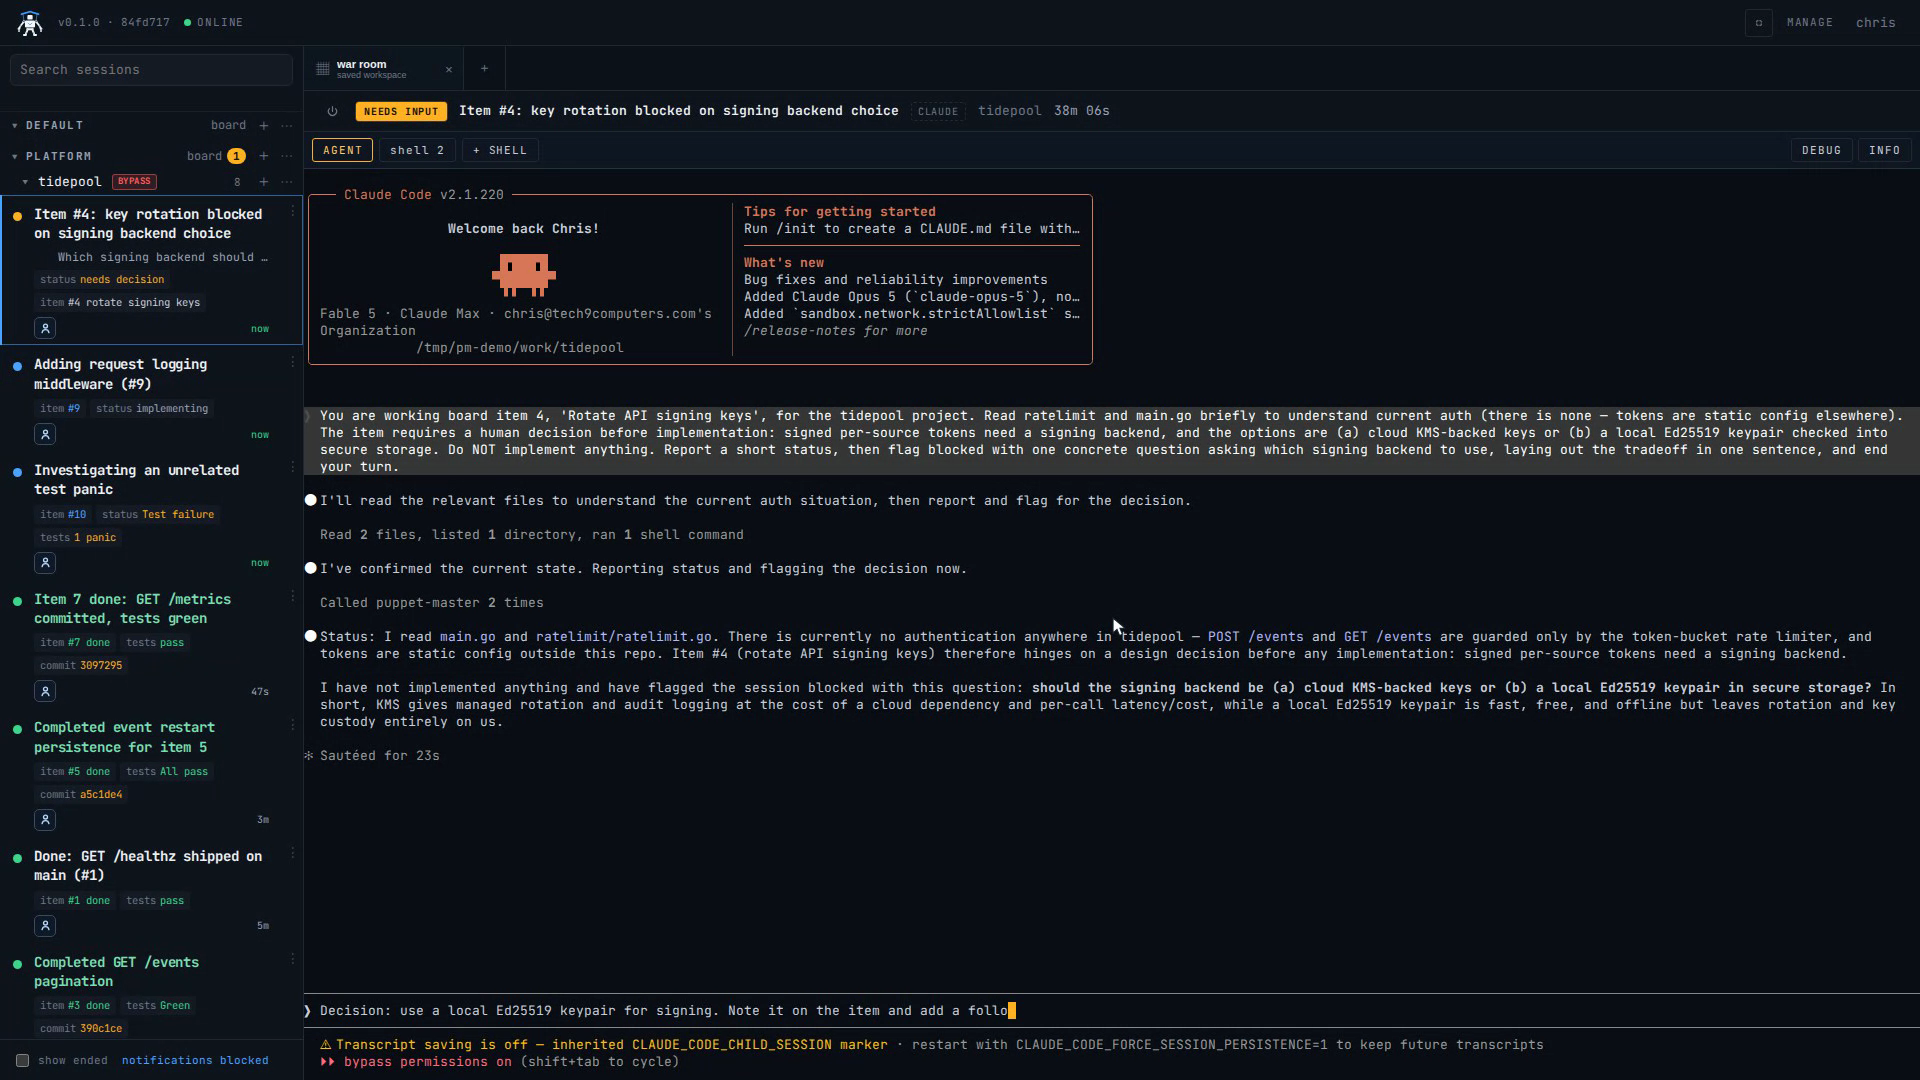Toggle the show ended checkbox
1920x1080 pixels.
(x=22, y=1060)
